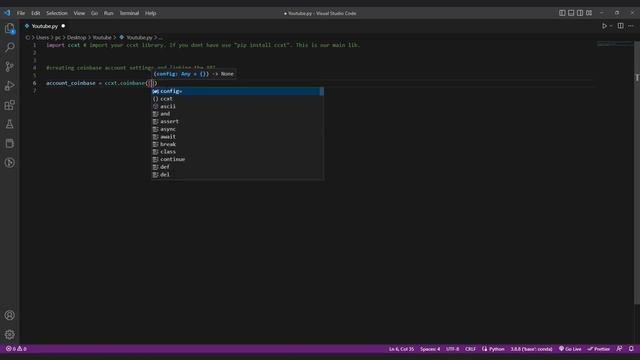Select the assert keyword suggestion
The width and height of the screenshot is (640, 360).
[238, 121]
